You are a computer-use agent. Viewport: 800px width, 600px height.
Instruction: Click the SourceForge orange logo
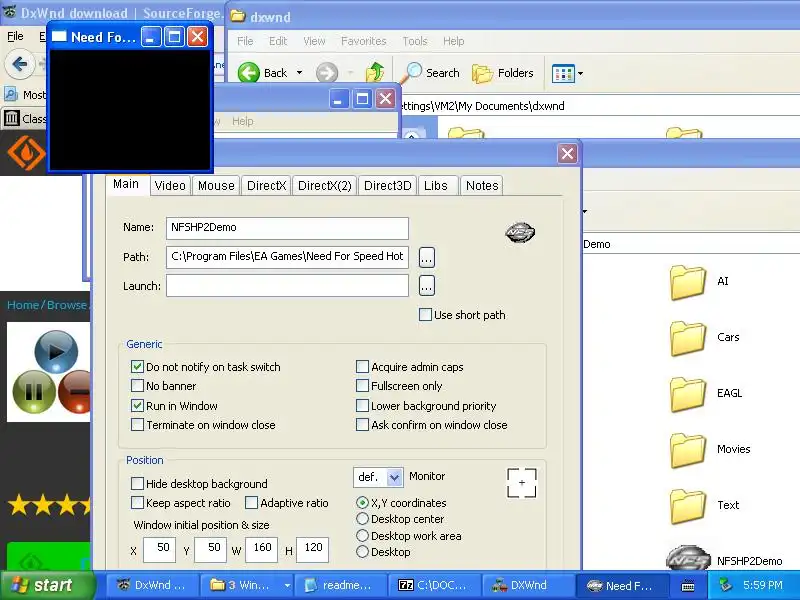point(27,153)
